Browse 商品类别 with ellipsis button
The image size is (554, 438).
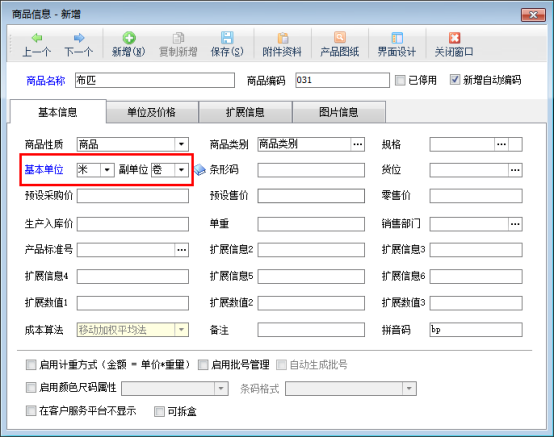[358, 144]
